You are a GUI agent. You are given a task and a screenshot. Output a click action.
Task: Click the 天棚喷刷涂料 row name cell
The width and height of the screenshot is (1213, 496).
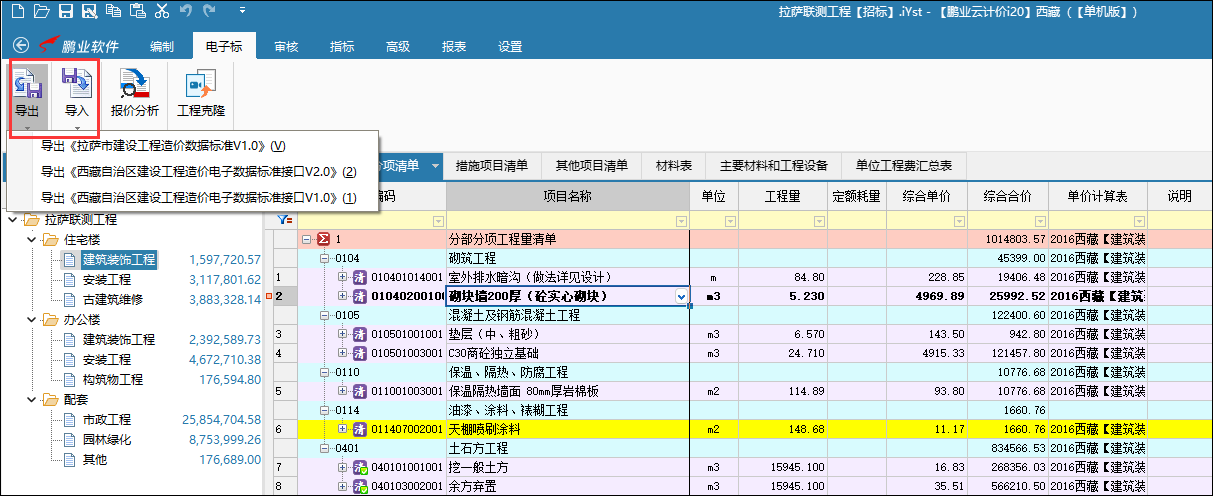click(567, 429)
